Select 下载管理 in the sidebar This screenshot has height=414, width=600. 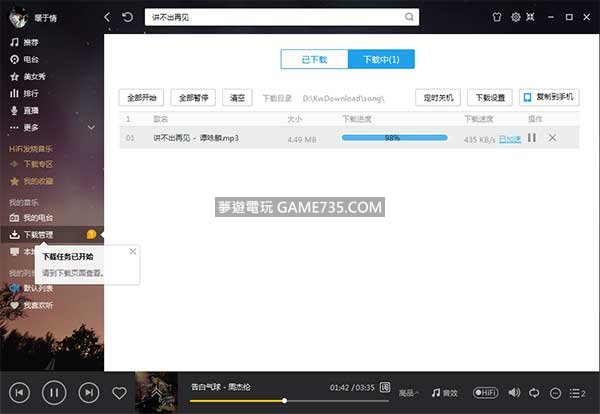click(x=40, y=235)
